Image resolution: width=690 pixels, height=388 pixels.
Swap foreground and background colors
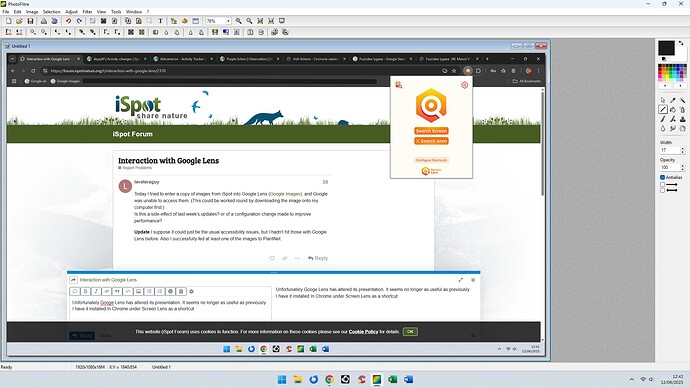click(x=681, y=43)
